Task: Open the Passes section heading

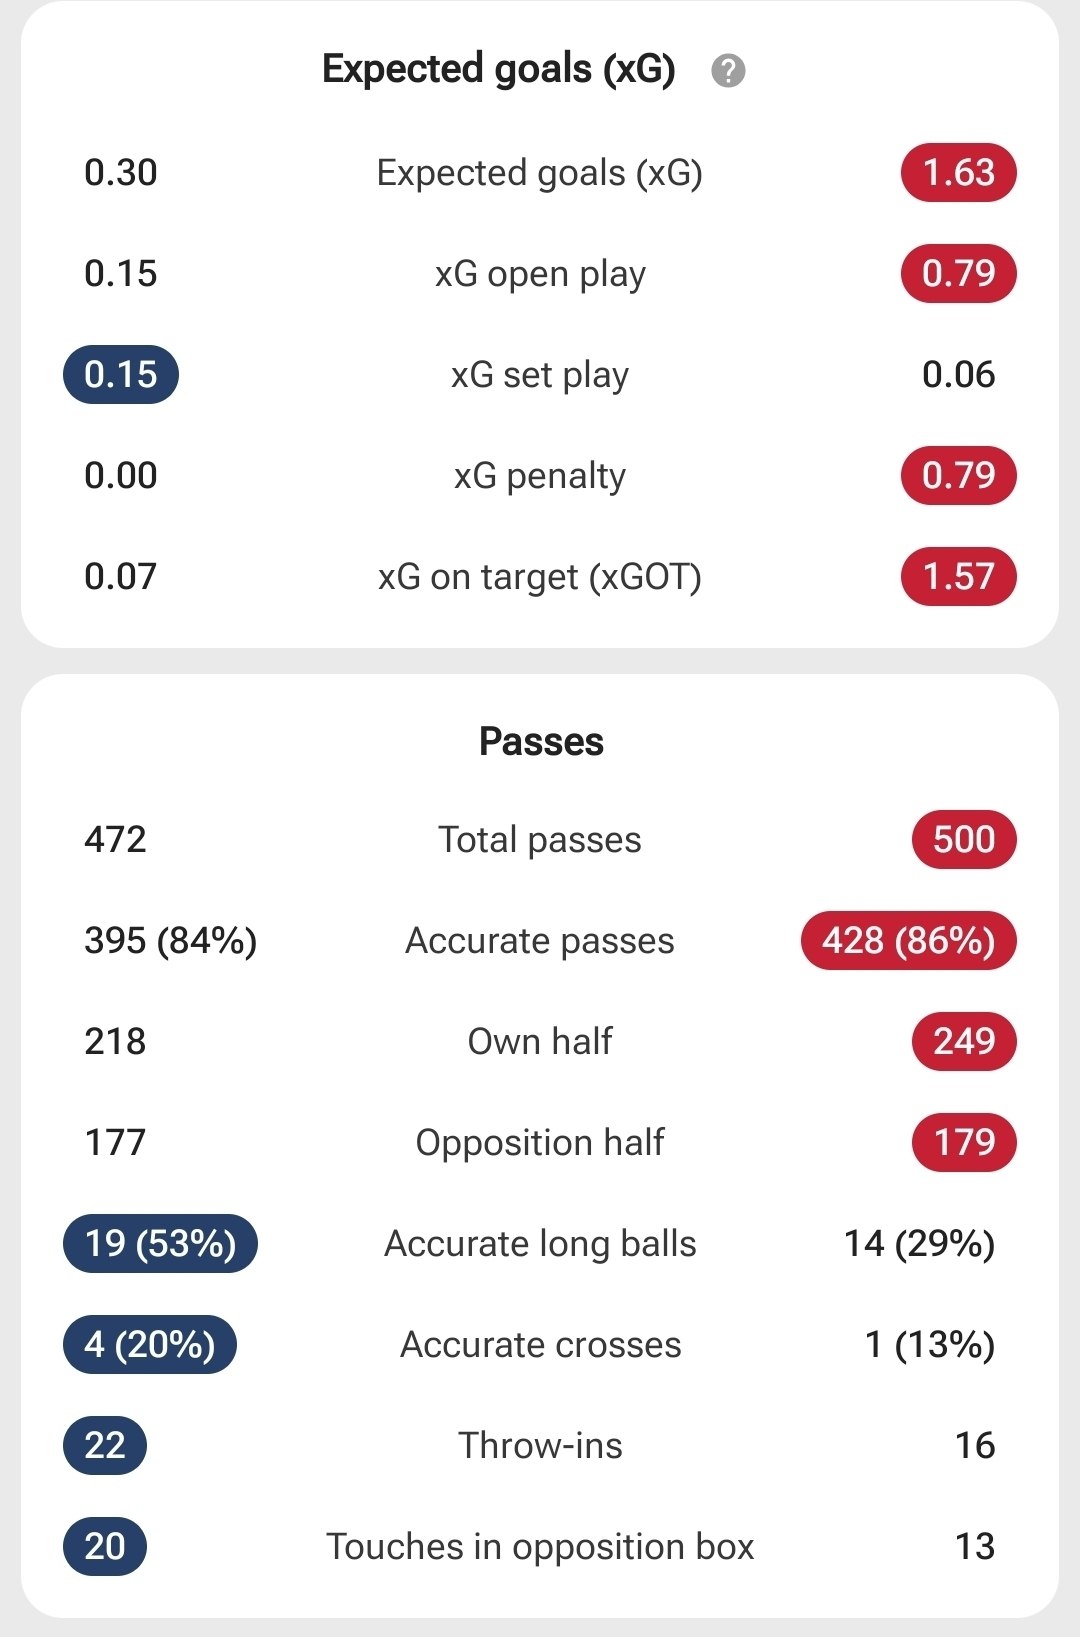Action: (541, 742)
